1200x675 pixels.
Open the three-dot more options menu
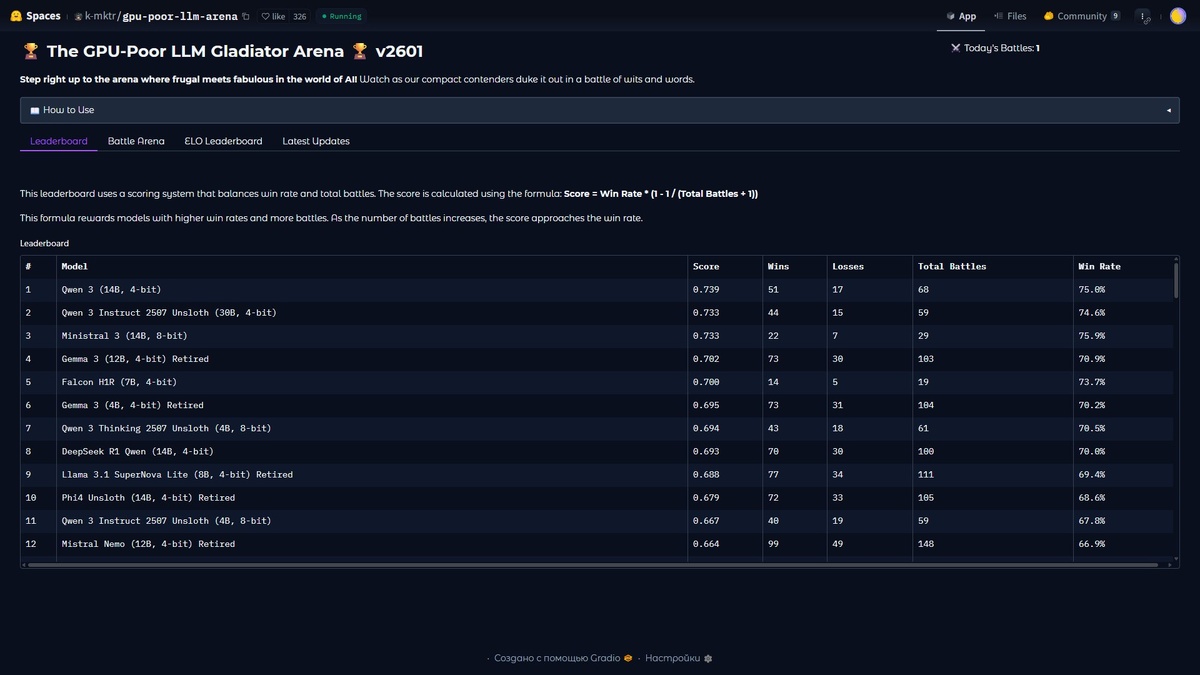point(1143,16)
